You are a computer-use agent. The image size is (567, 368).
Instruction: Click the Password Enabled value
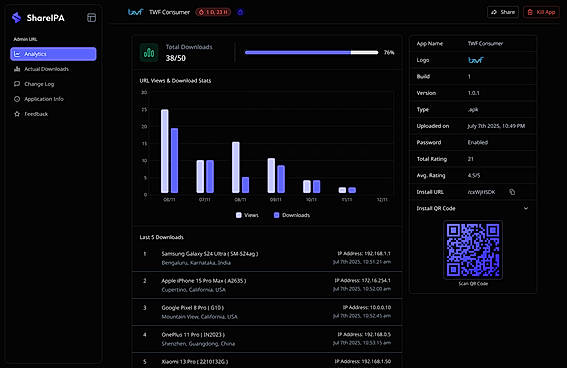(478, 142)
